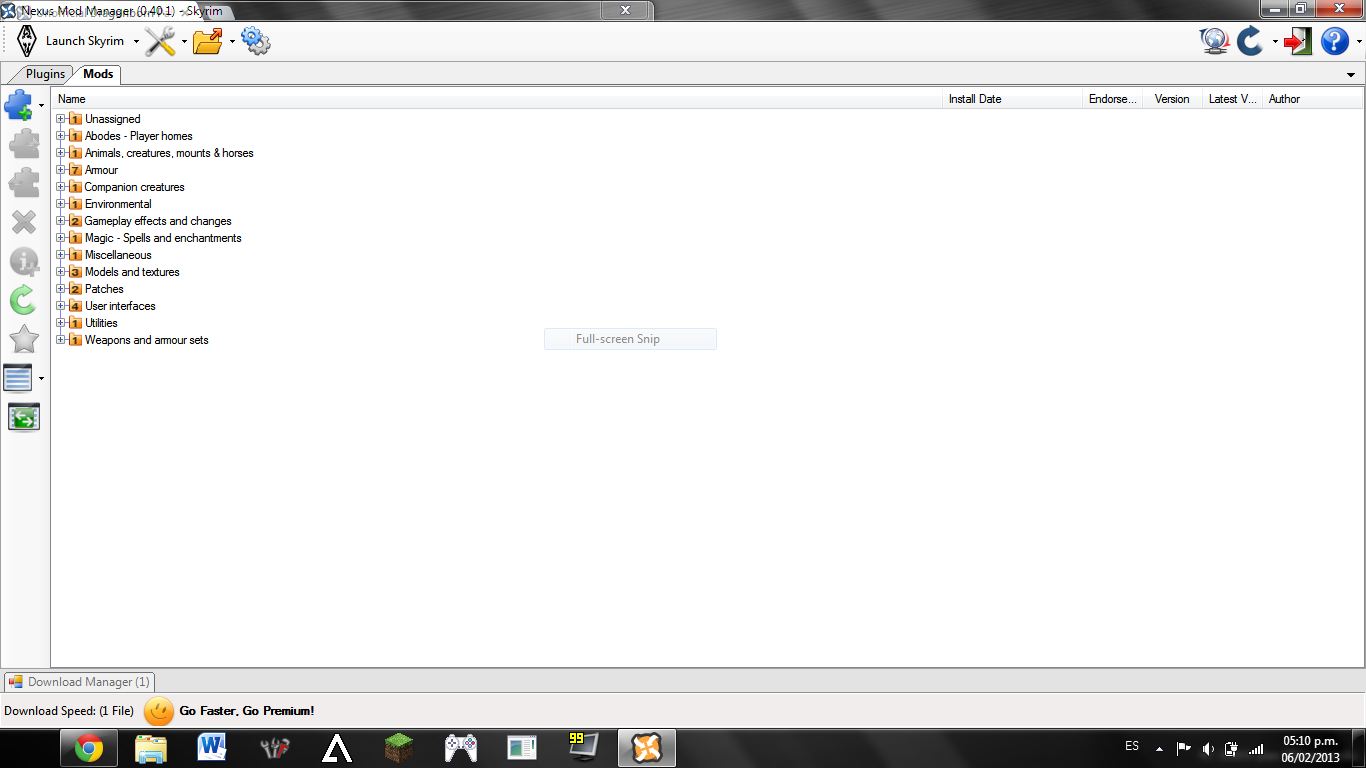Expand Gameplay effects and changes category
1366x768 pixels.
pyautogui.click(x=61, y=221)
